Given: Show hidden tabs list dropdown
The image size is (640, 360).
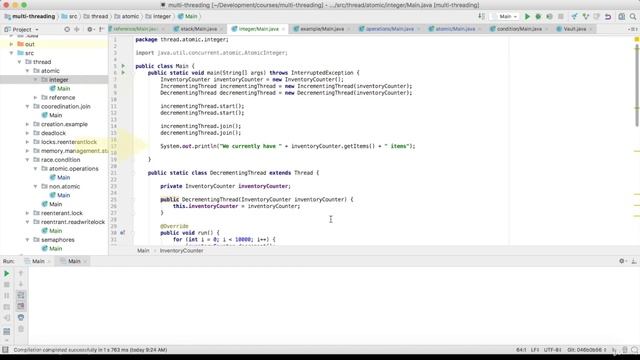Looking at the screenshot, I should pyautogui.click(x=632, y=29).
